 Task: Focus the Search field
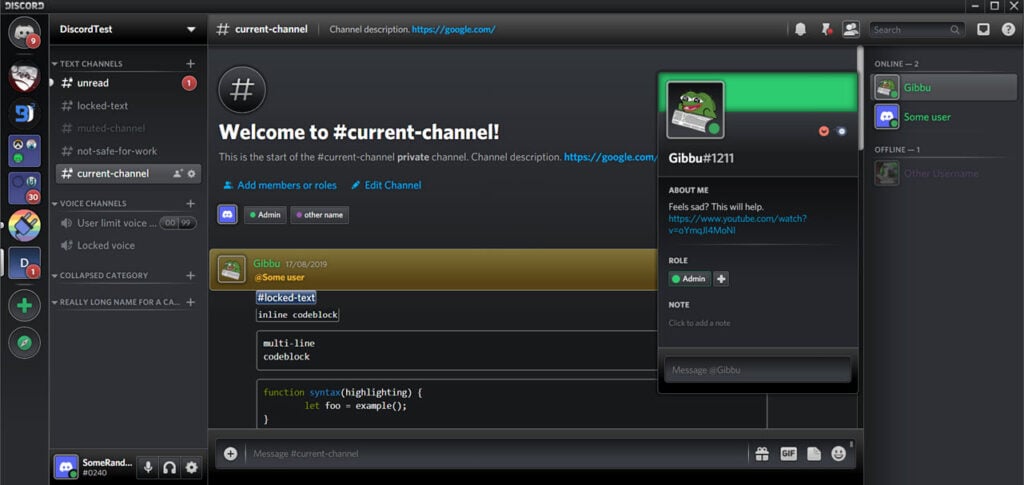[x=916, y=29]
